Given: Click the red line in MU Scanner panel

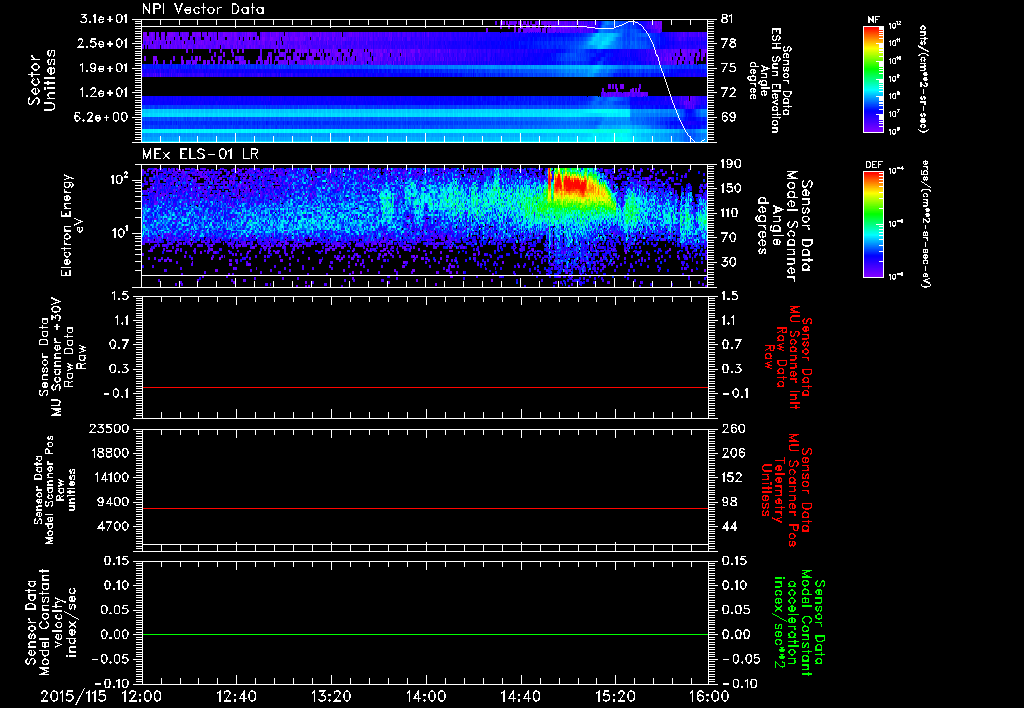Looking at the screenshot, I should [425, 388].
